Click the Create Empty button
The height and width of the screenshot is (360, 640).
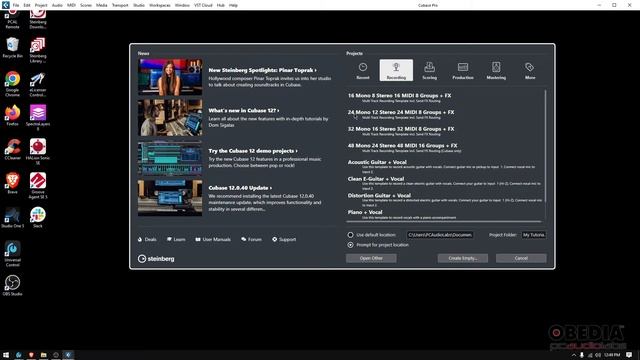point(462,258)
